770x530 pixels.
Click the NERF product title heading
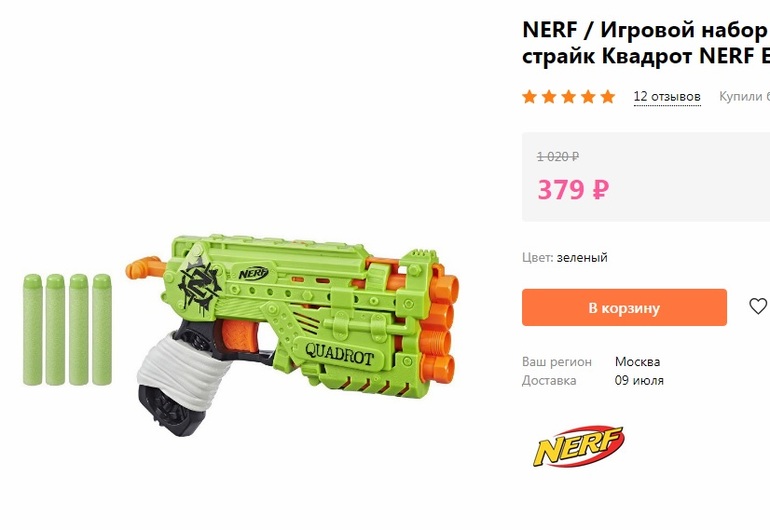coord(646,43)
